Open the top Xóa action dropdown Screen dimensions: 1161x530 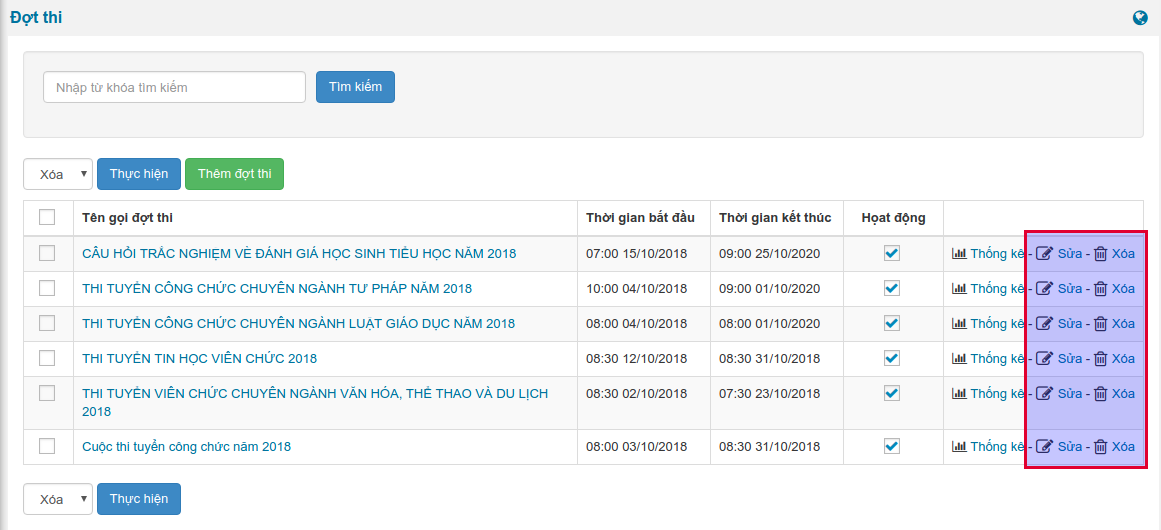(x=58, y=174)
